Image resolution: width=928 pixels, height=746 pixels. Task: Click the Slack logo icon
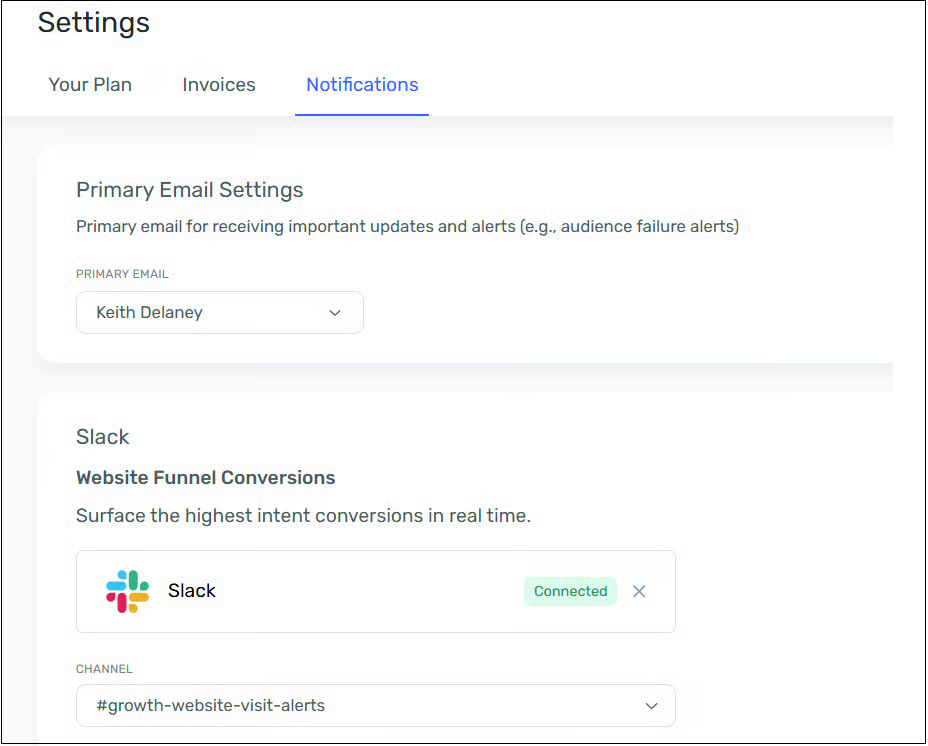127,591
